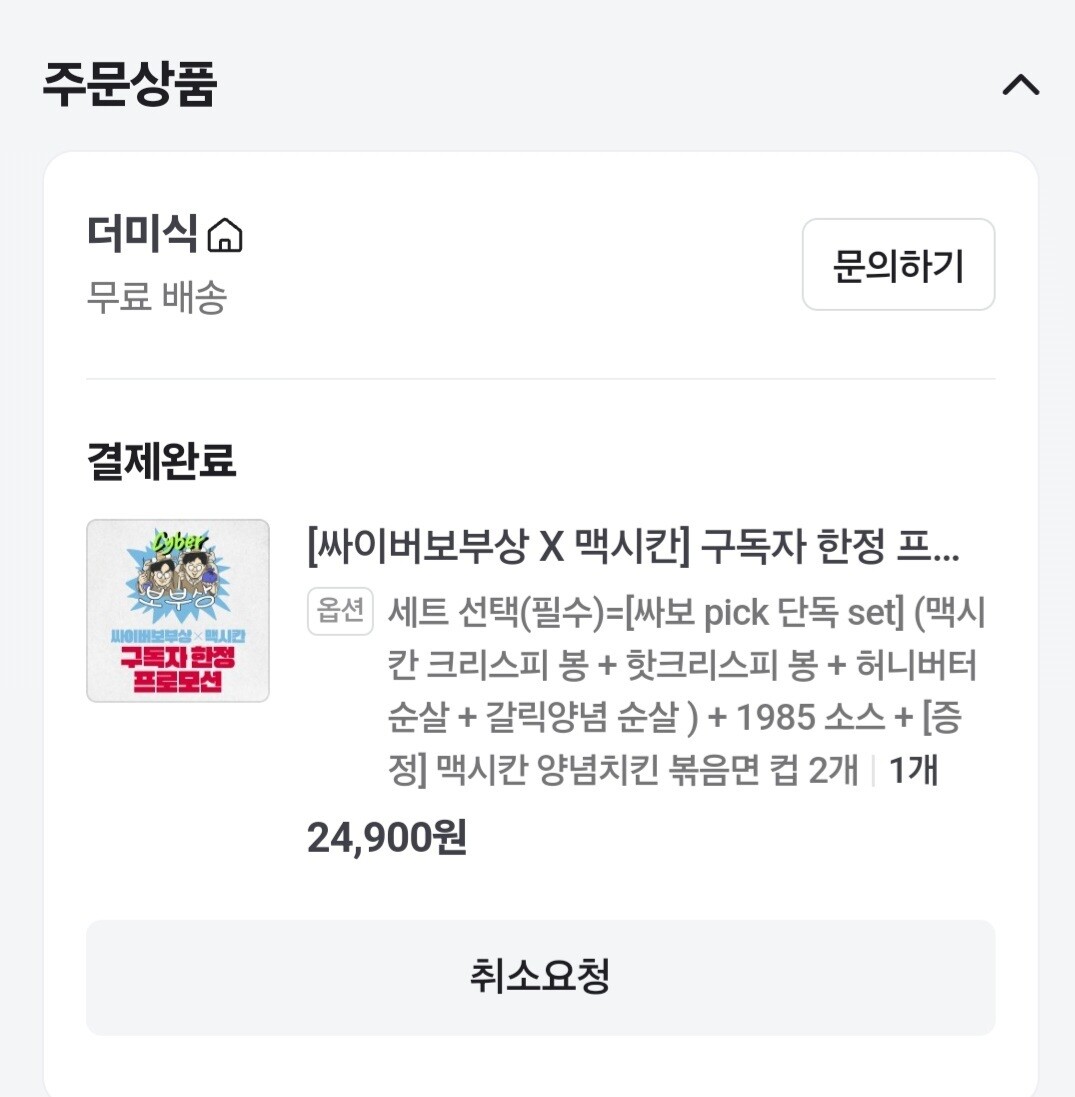Tap the 24,900원 price text
The image size is (1075, 1097).
(x=387, y=837)
